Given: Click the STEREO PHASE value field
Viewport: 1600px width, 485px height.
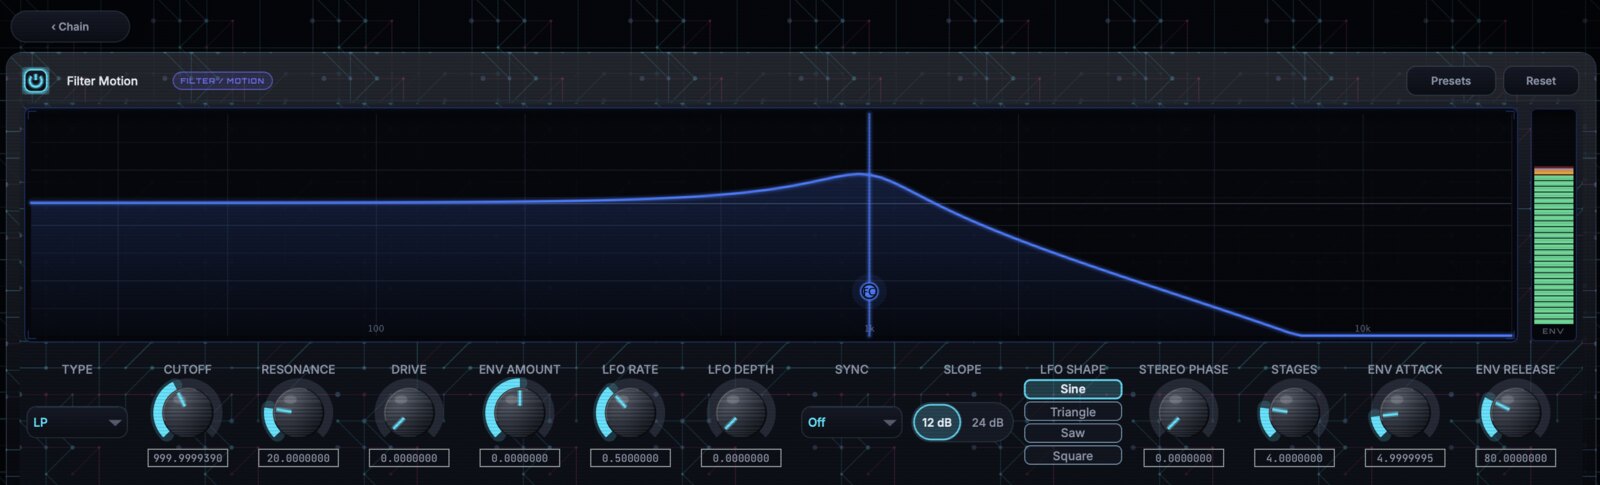Looking at the screenshot, I should (x=1183, y=458).
